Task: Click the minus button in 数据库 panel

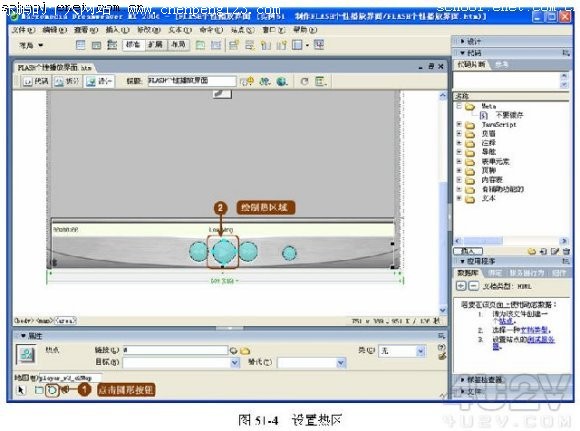Action: click(x=474, y=286)
